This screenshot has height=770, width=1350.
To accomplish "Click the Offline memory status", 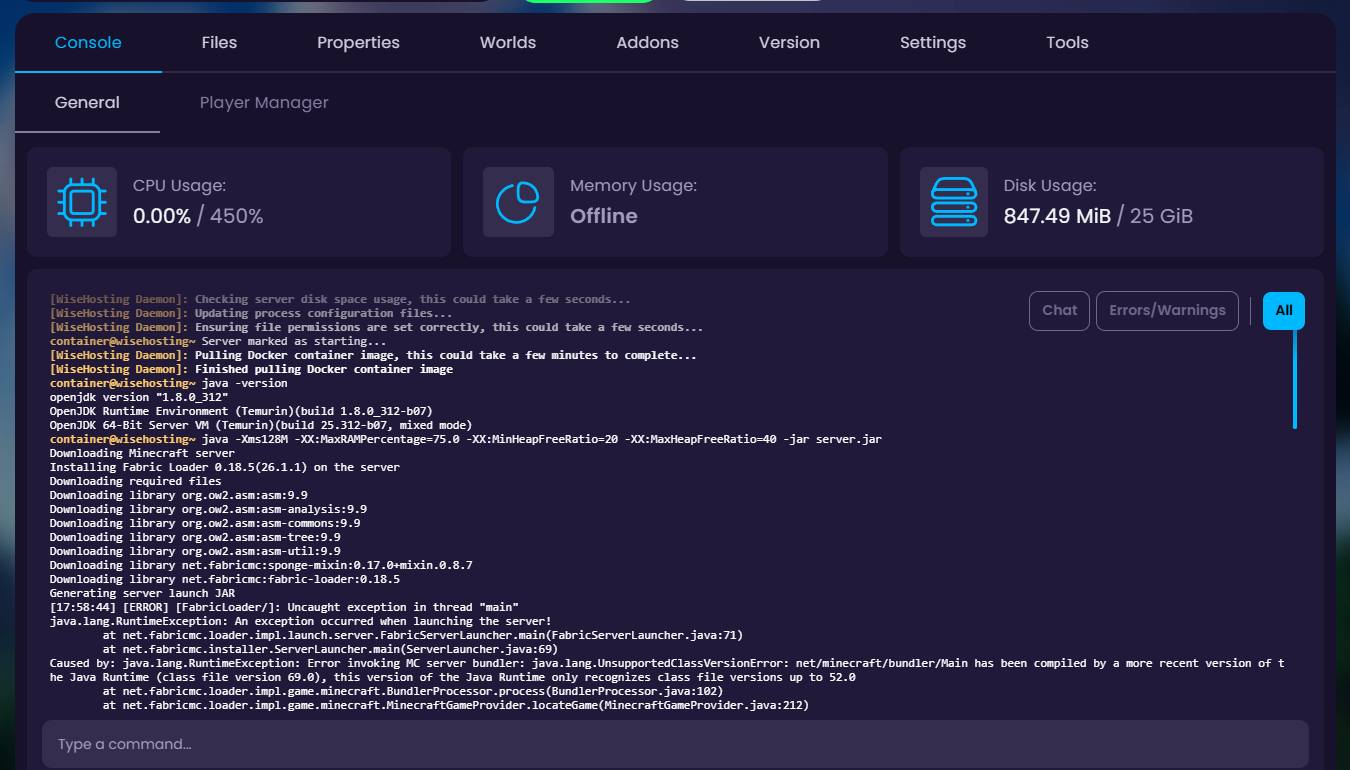I will tap(604, 216).
